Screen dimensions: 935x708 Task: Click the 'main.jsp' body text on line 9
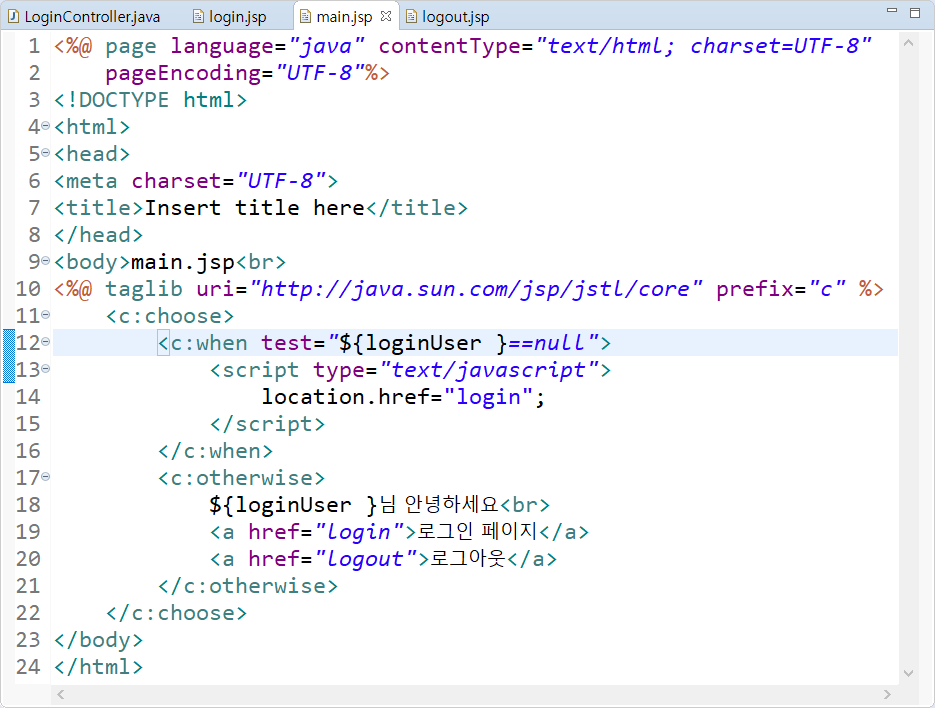pyautogui.click(x=183, y=262)
